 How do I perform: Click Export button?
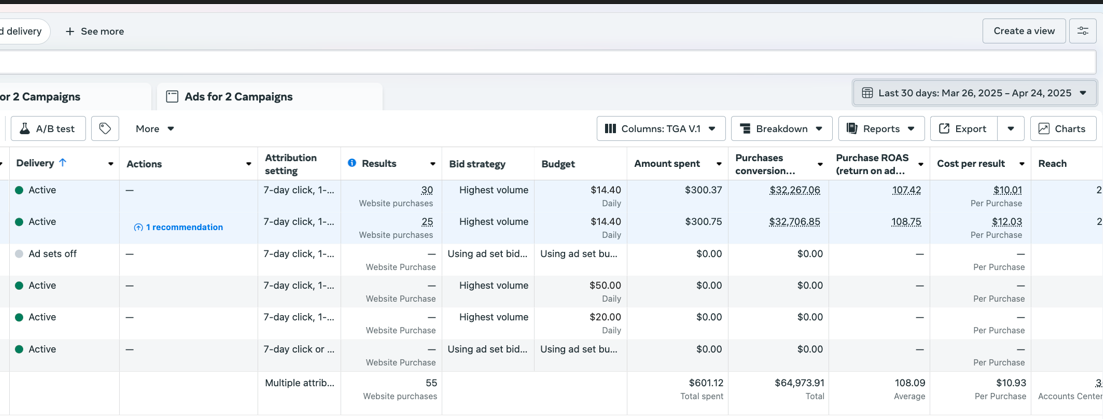962,129
